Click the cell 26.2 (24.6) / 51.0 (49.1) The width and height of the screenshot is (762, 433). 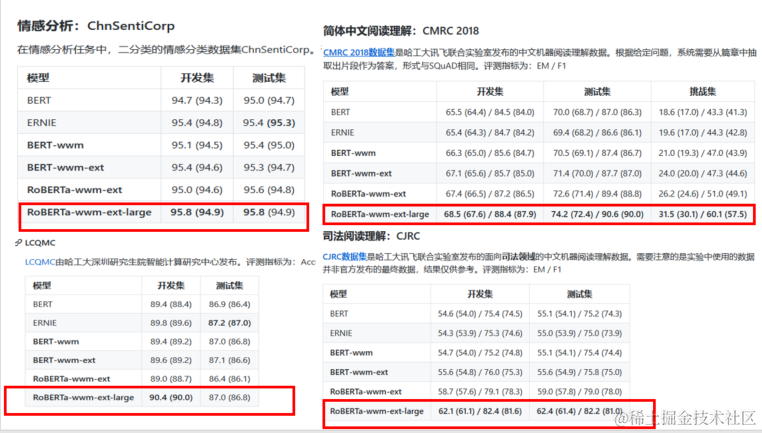point(703,193)
